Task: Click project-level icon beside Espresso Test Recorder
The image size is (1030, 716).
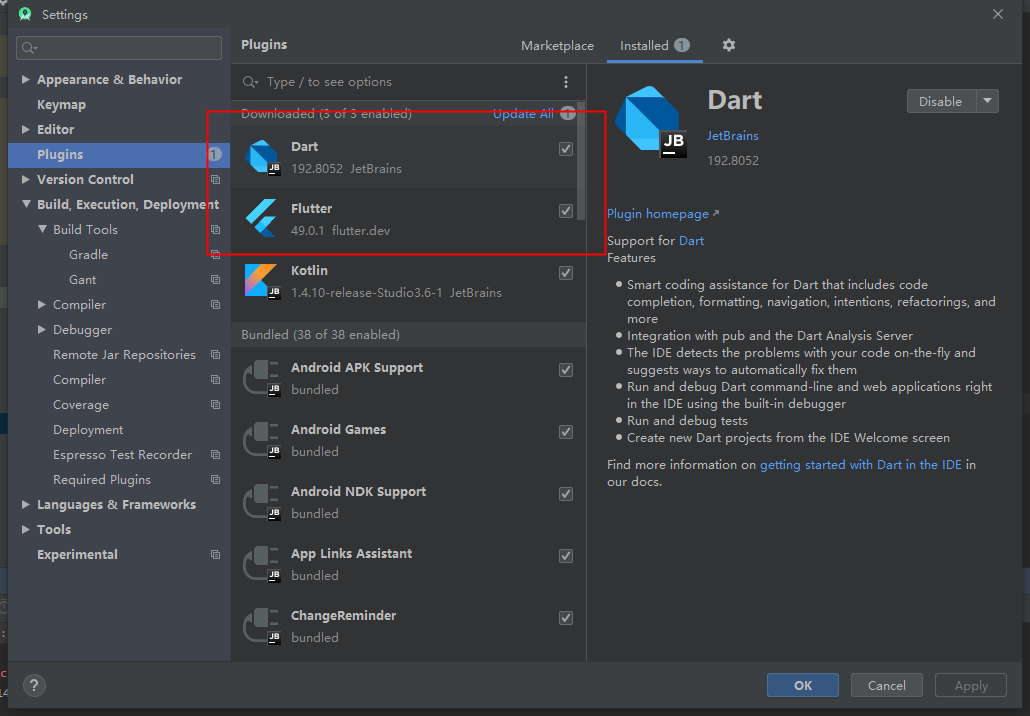Action: click(215, 455)
